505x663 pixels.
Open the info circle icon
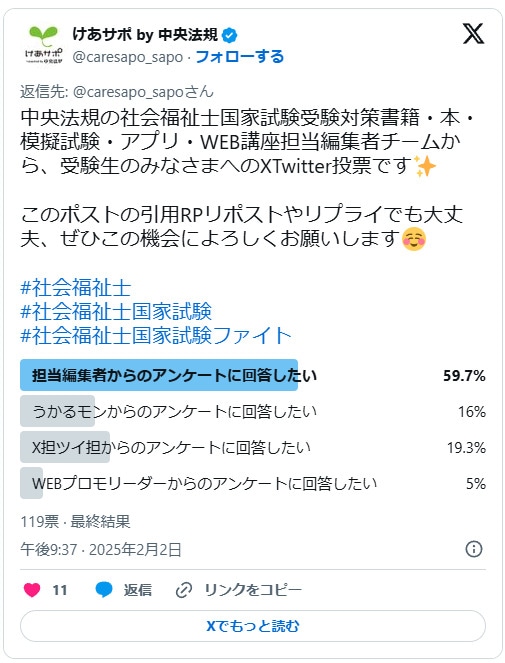coord(474,549)
